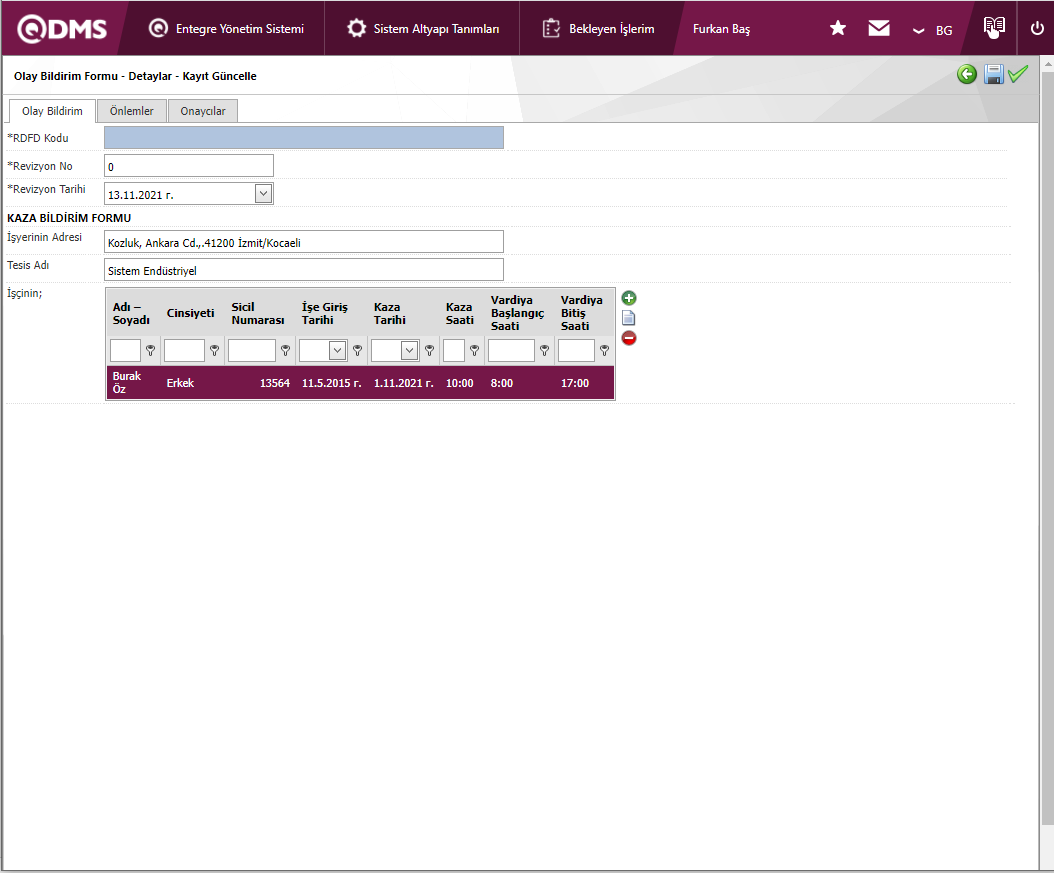Delete worker row with red minus icon

[x=629, y=338]
